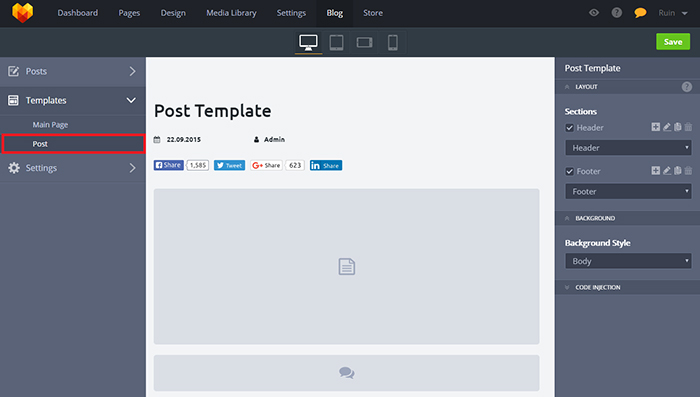Screen dimensions: 700x397
Task: Click copy icon in Header row
Action: point(678,127)
